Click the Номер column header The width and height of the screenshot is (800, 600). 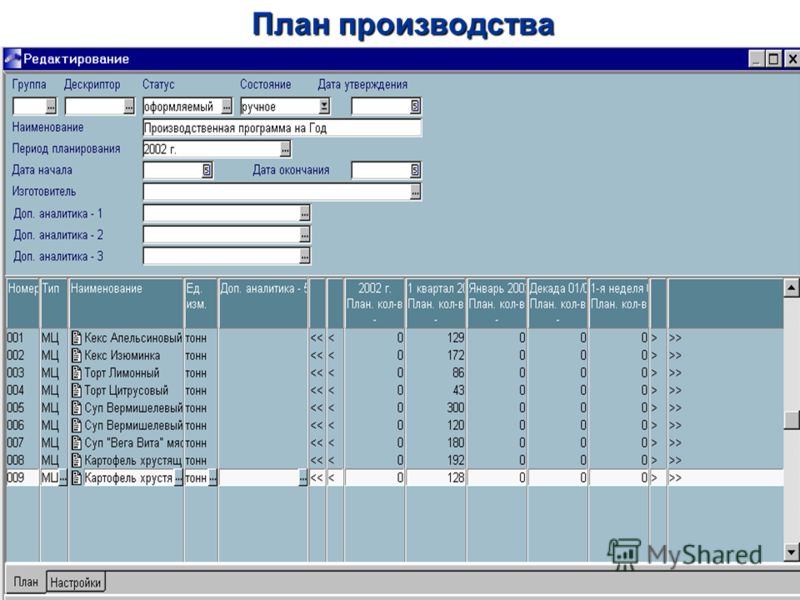point(23,303)
